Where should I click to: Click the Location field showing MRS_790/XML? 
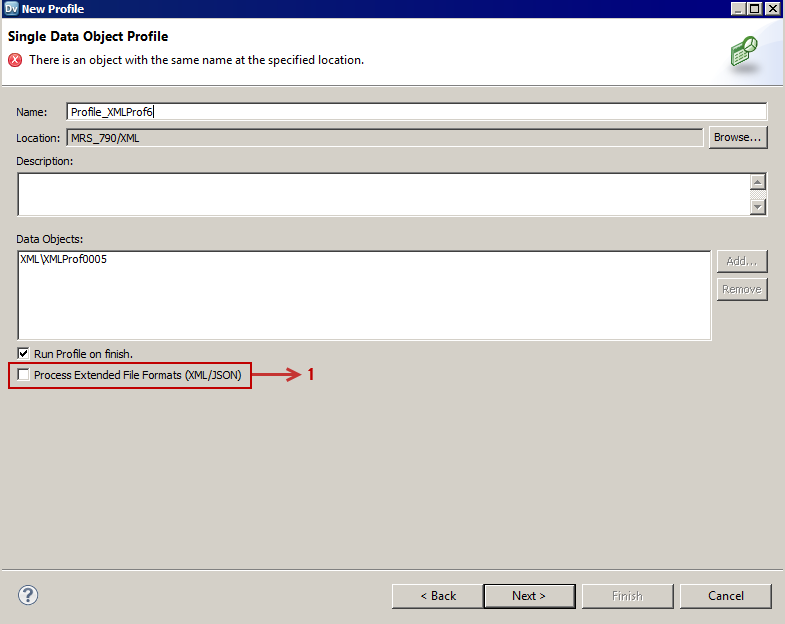click(384, 138)
